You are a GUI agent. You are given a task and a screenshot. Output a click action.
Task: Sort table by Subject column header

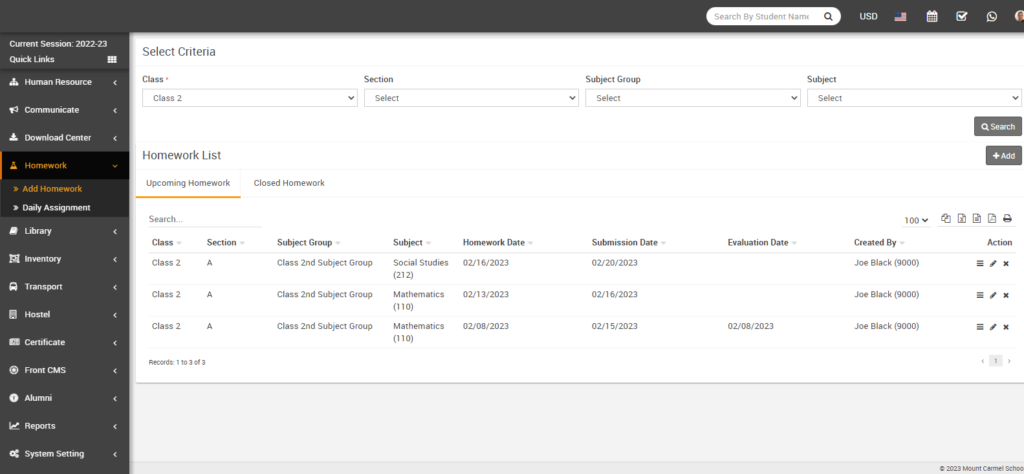[x=412, y=242]
